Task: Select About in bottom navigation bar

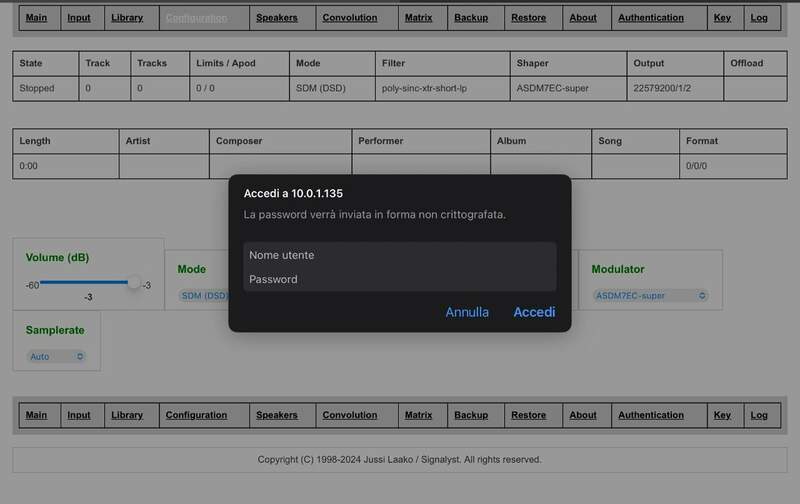Action: (x=583, y=415)
